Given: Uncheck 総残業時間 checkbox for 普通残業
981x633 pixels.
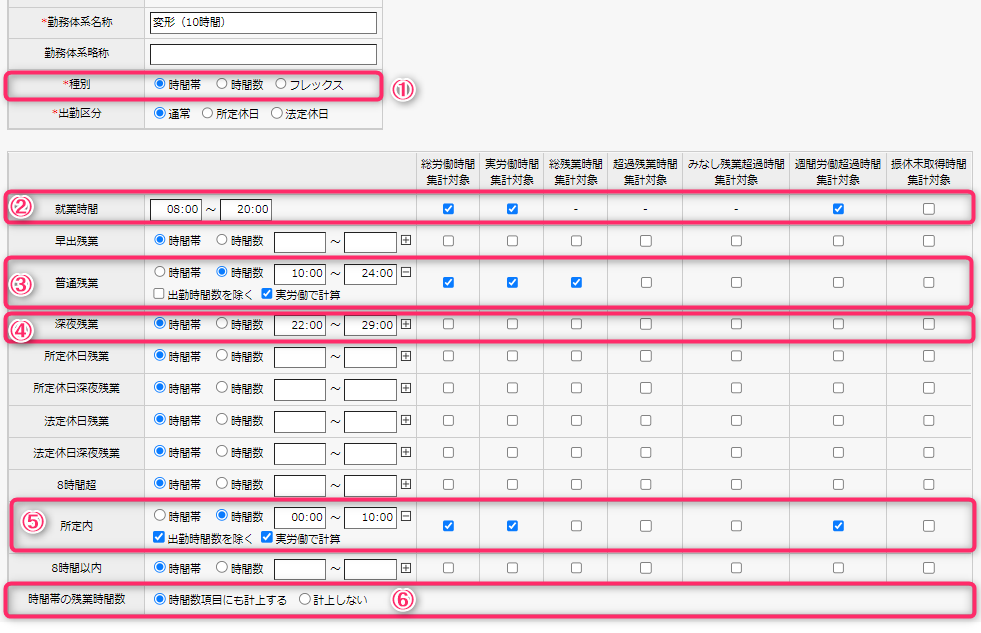Looking at the screenshot, I should (576, 283).
